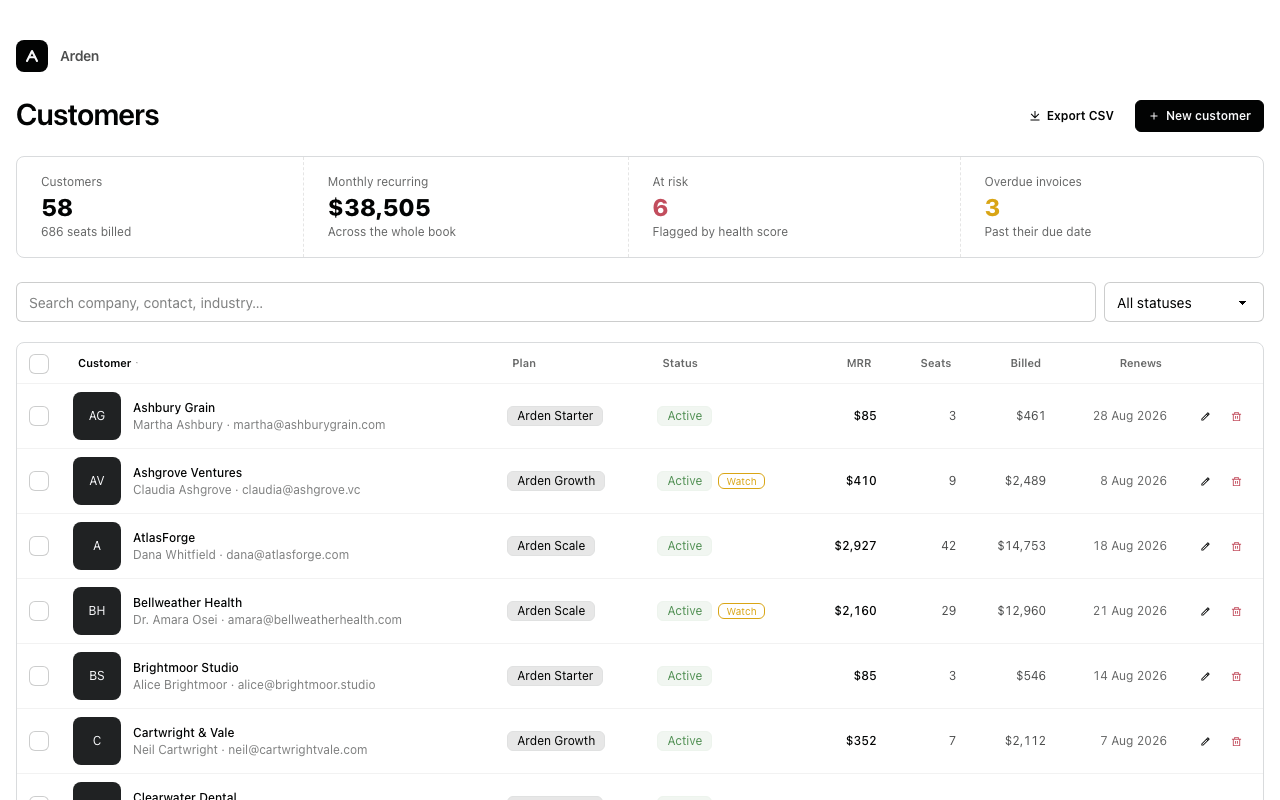Tick the Cartwright & Vale checkbox
1280x800 pixels.
[x=39, y=741]
